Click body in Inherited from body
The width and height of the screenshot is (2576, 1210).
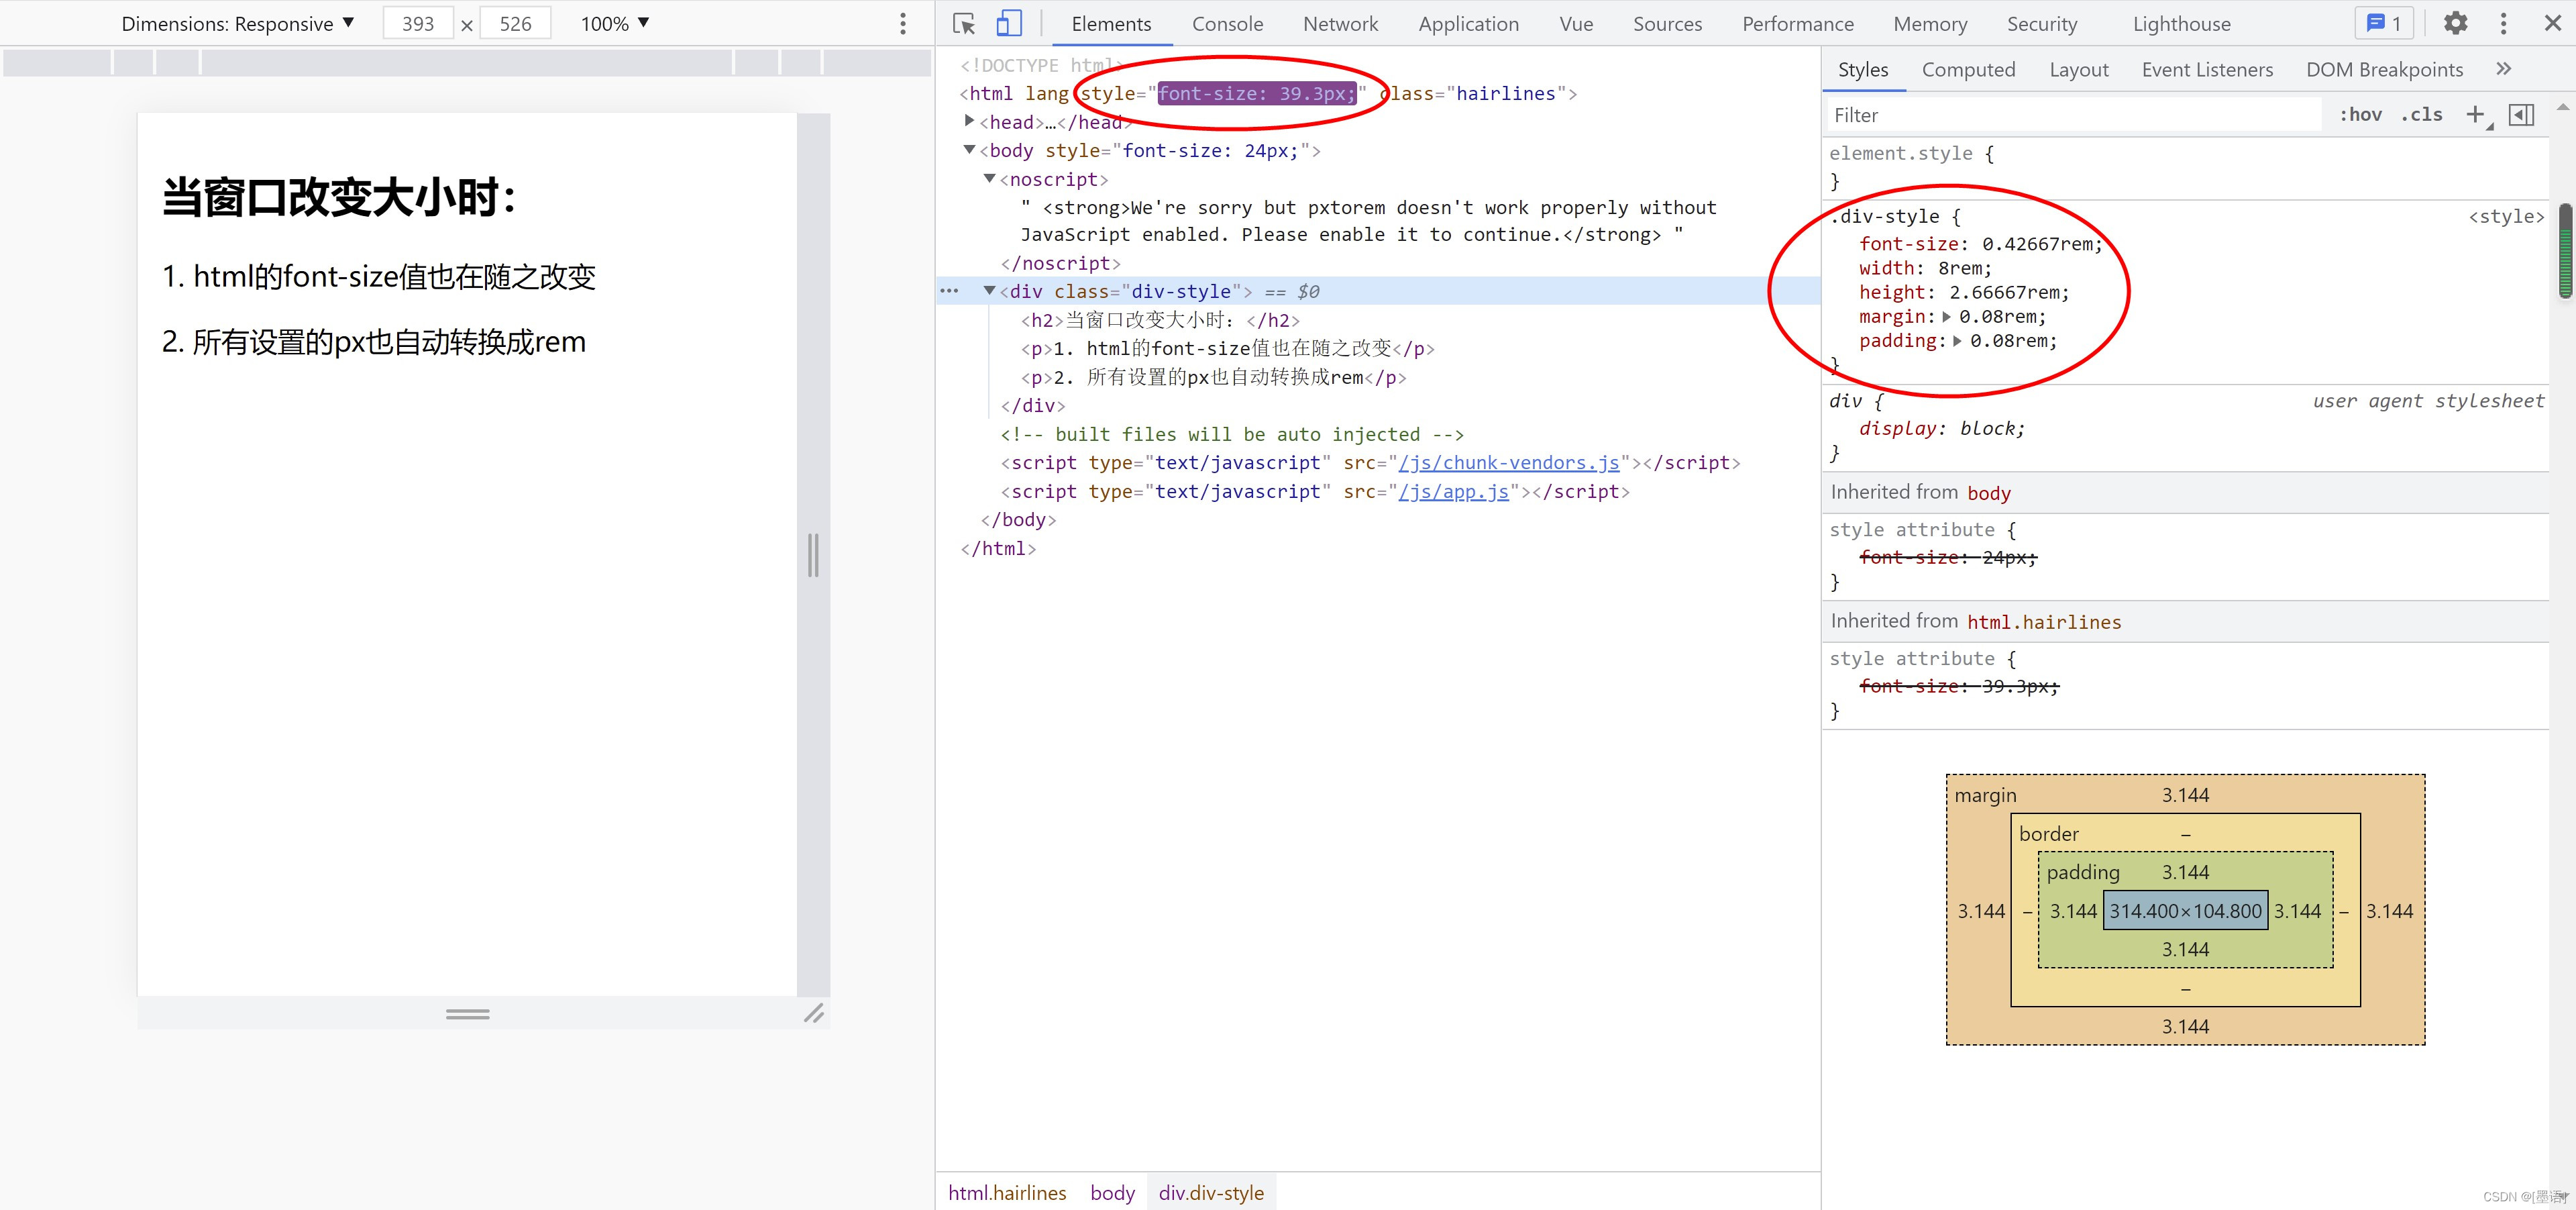click(x=1988, y=493)
